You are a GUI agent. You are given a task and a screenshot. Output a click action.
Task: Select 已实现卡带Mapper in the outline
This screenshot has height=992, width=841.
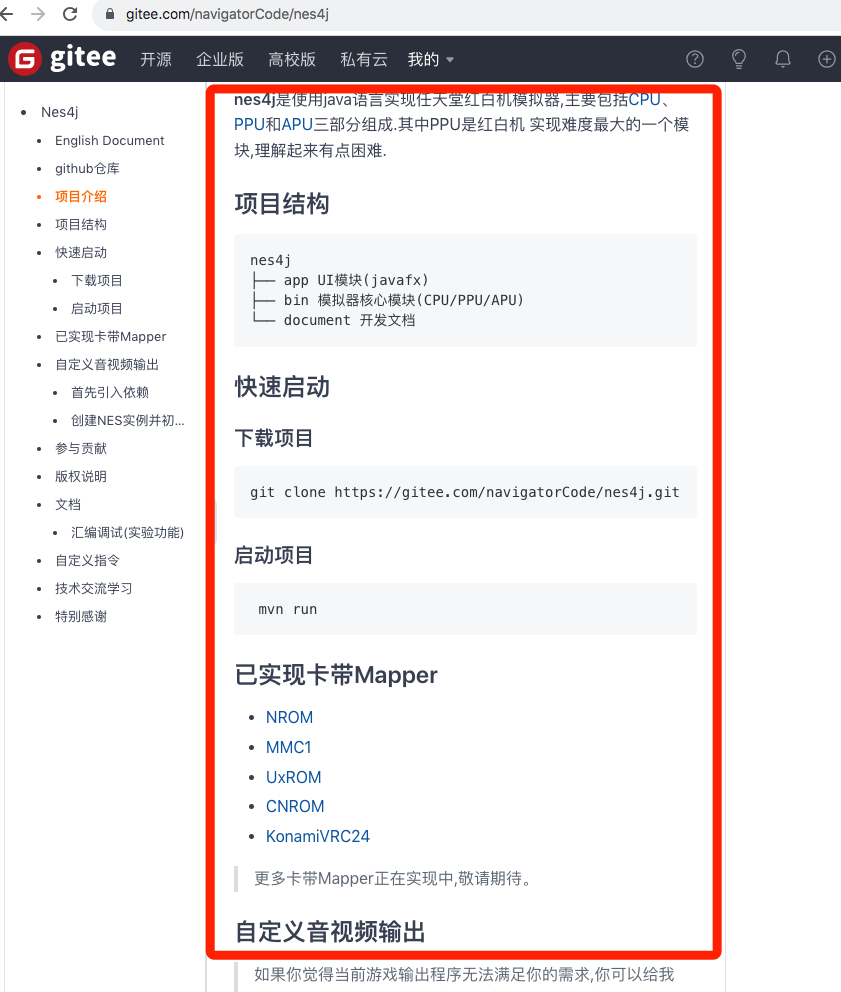coord(111,337)
